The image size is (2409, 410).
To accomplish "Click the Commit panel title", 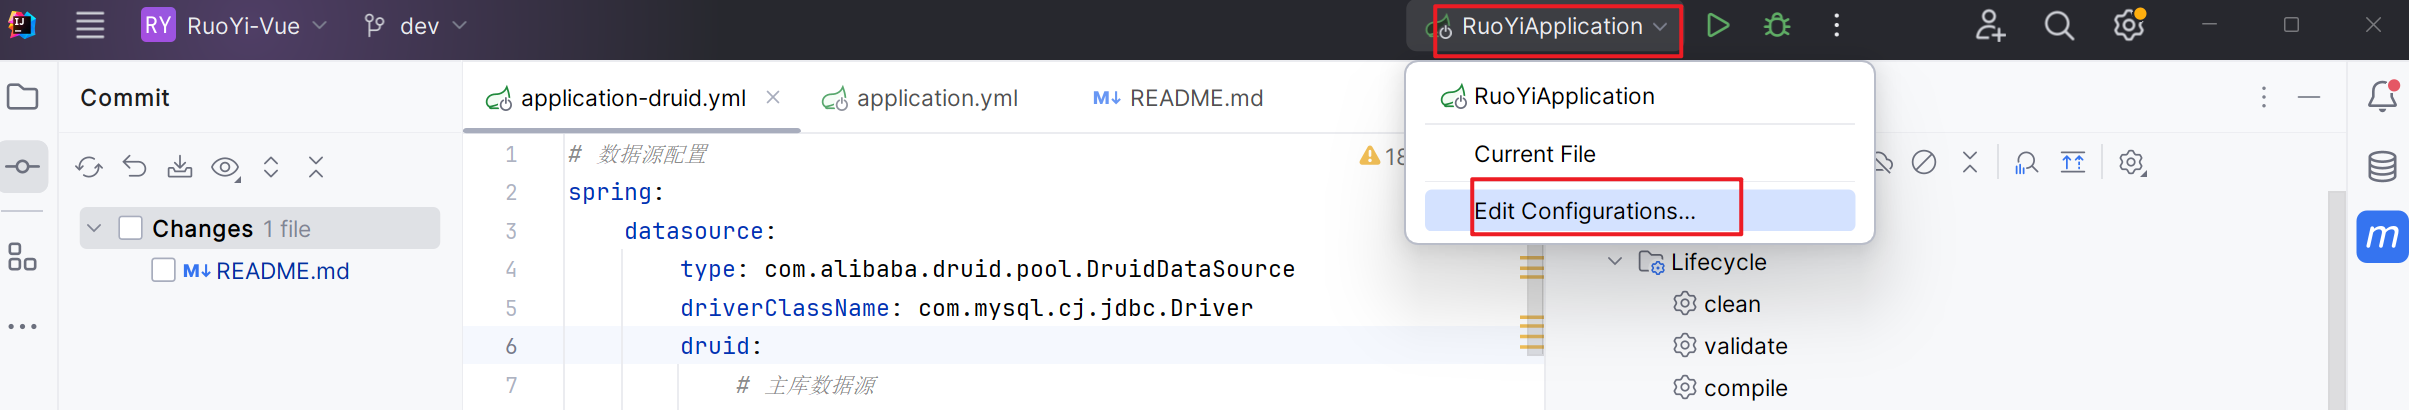I will tap(125, 97).
